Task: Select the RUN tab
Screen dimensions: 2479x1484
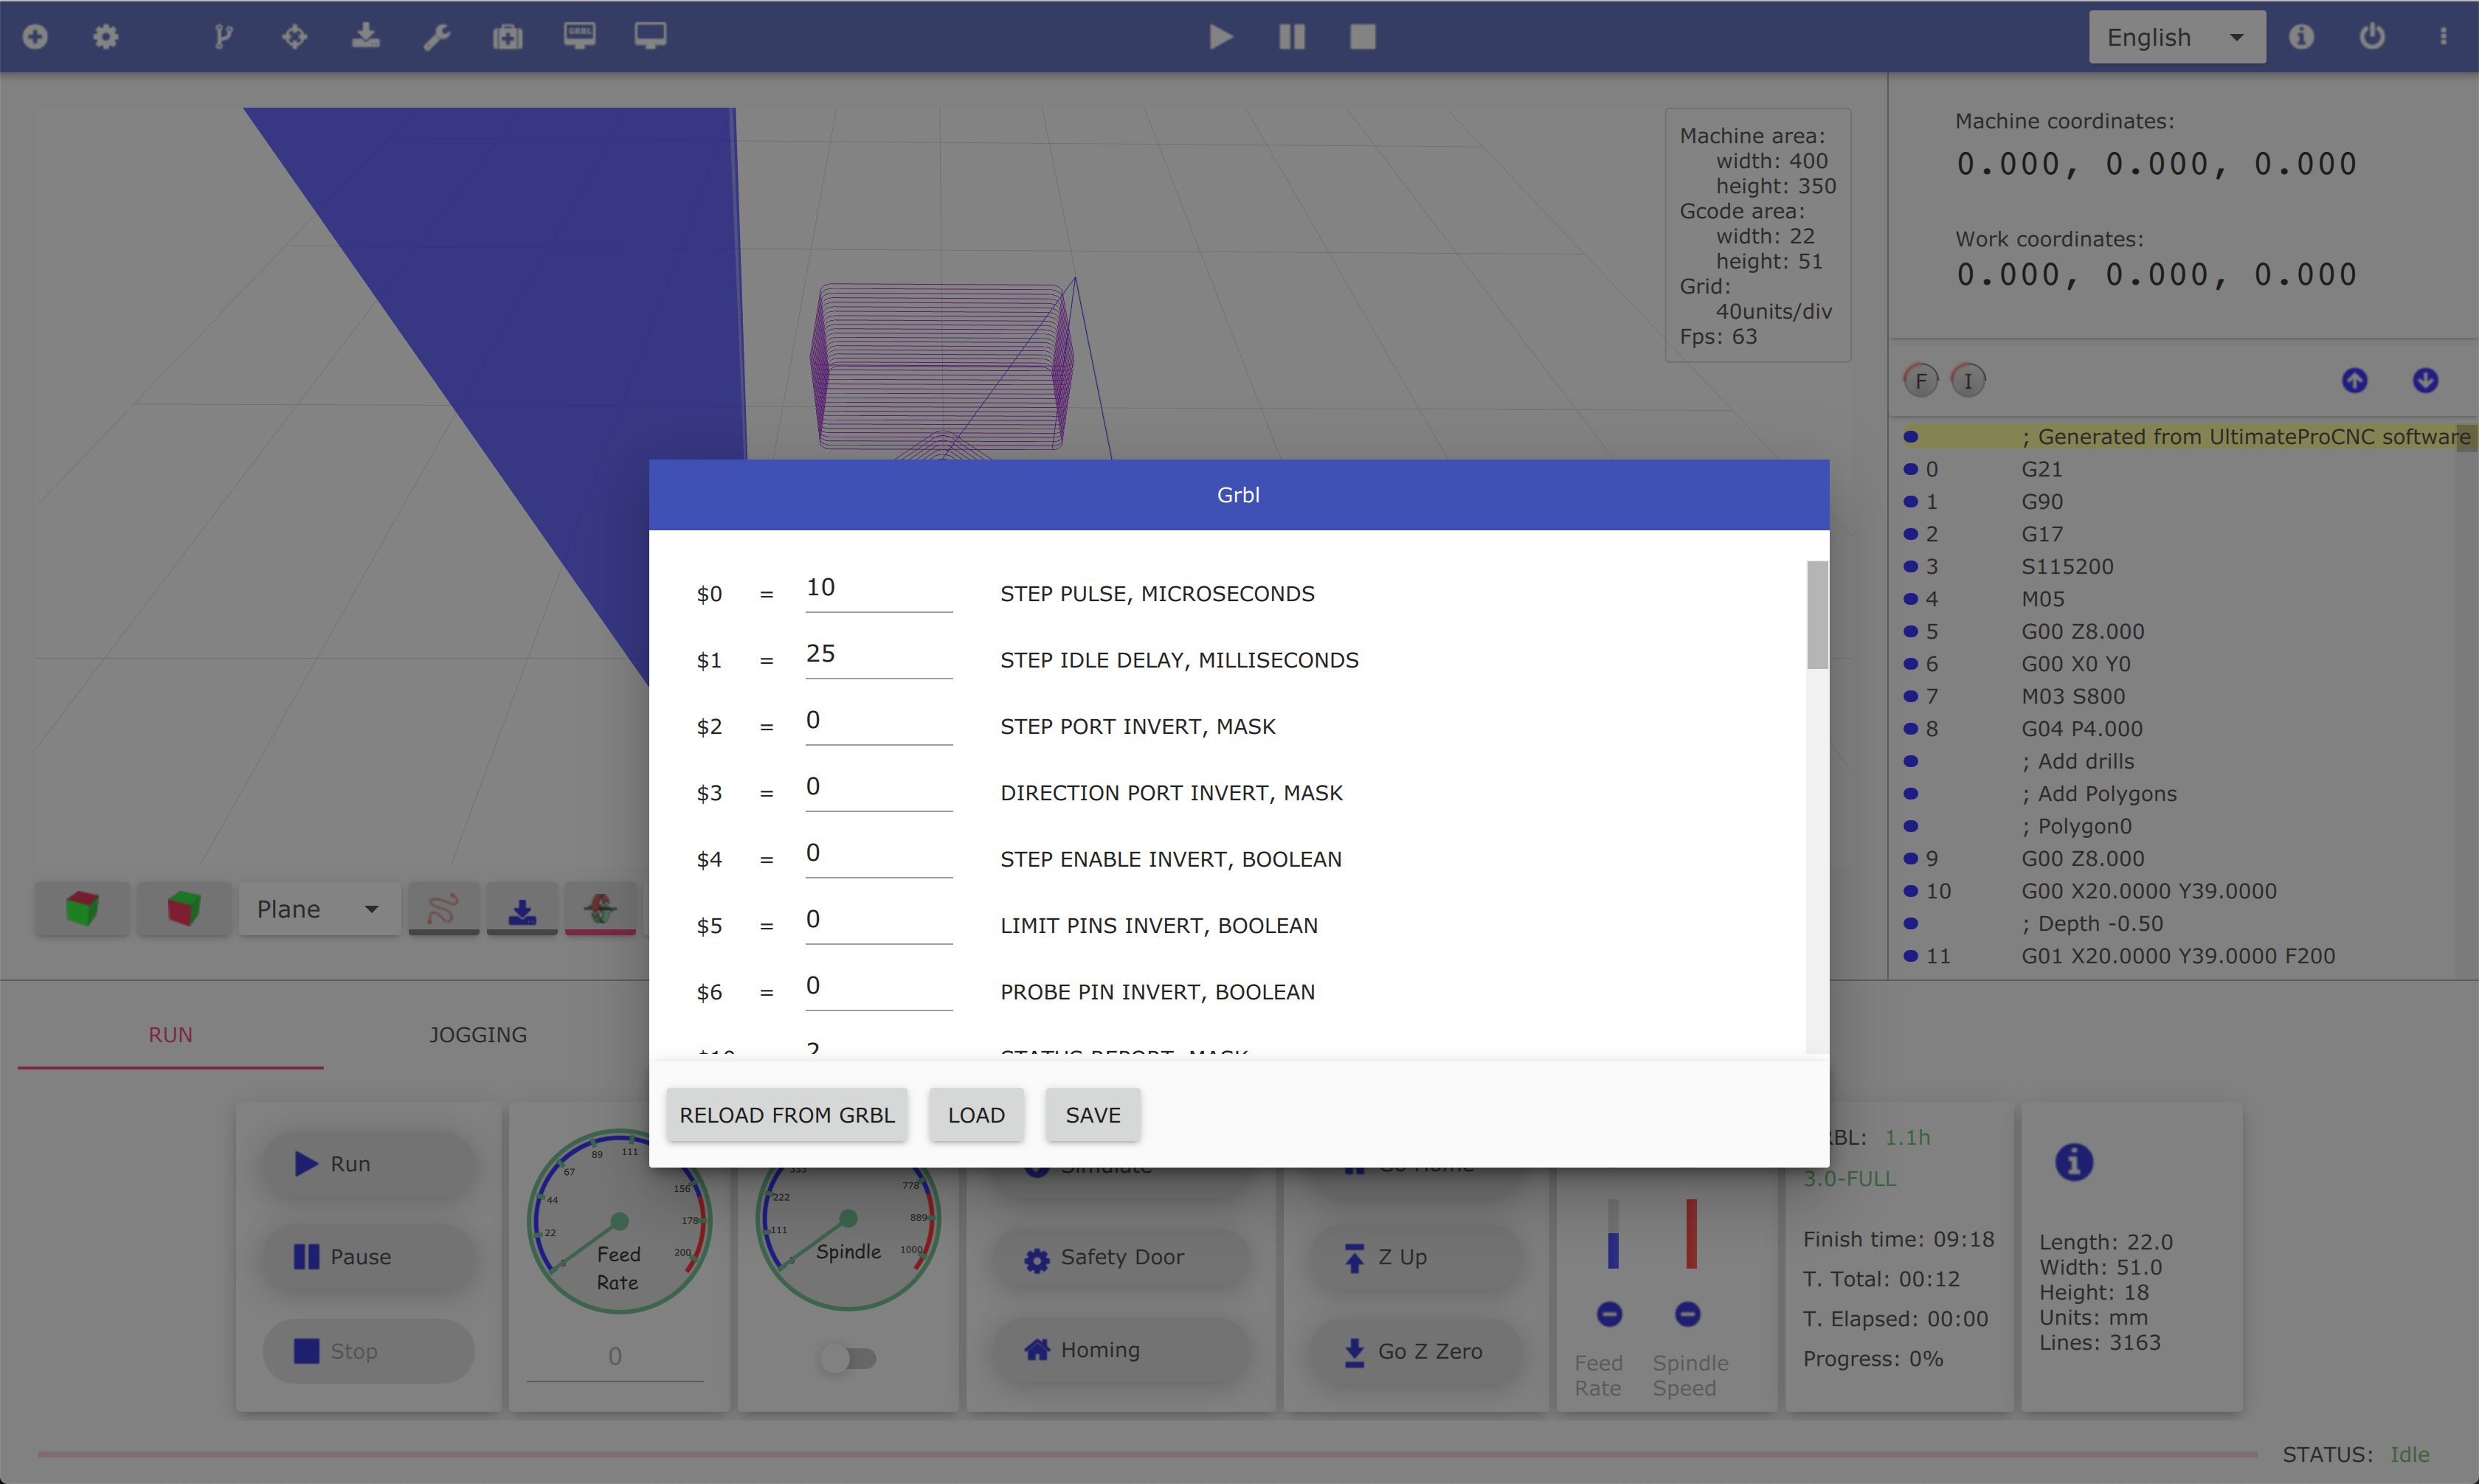Action: coord(170,1035)
